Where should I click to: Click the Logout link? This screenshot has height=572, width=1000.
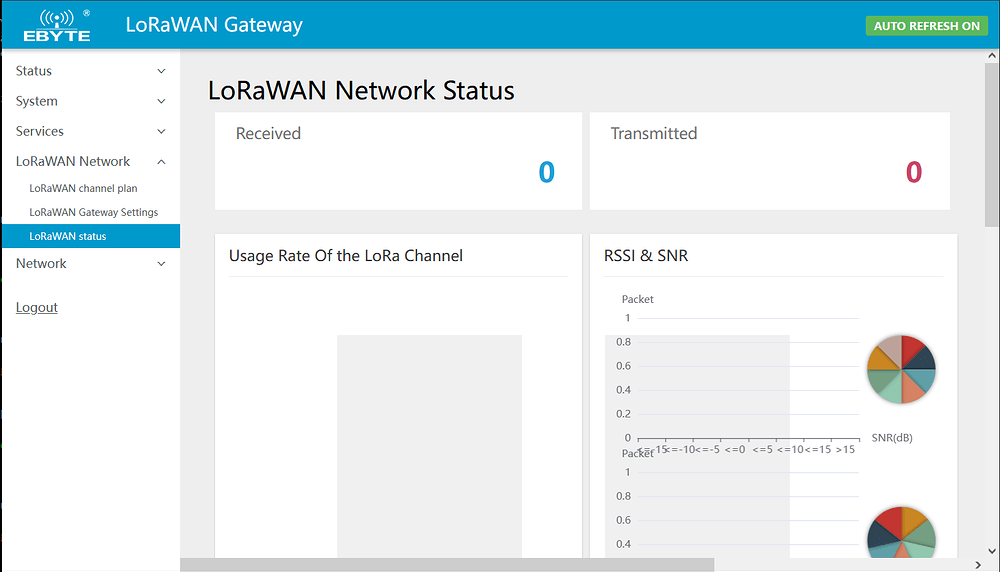coord(37,308)
